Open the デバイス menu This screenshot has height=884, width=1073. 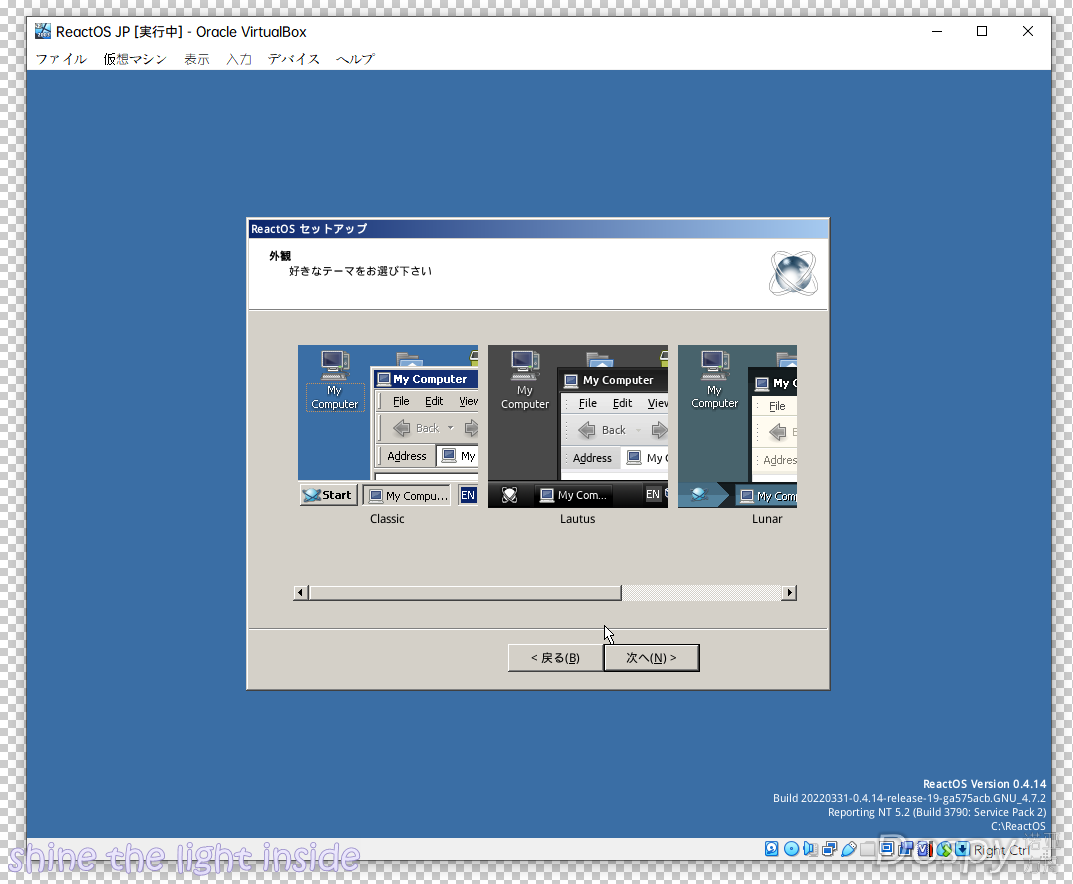294,59
